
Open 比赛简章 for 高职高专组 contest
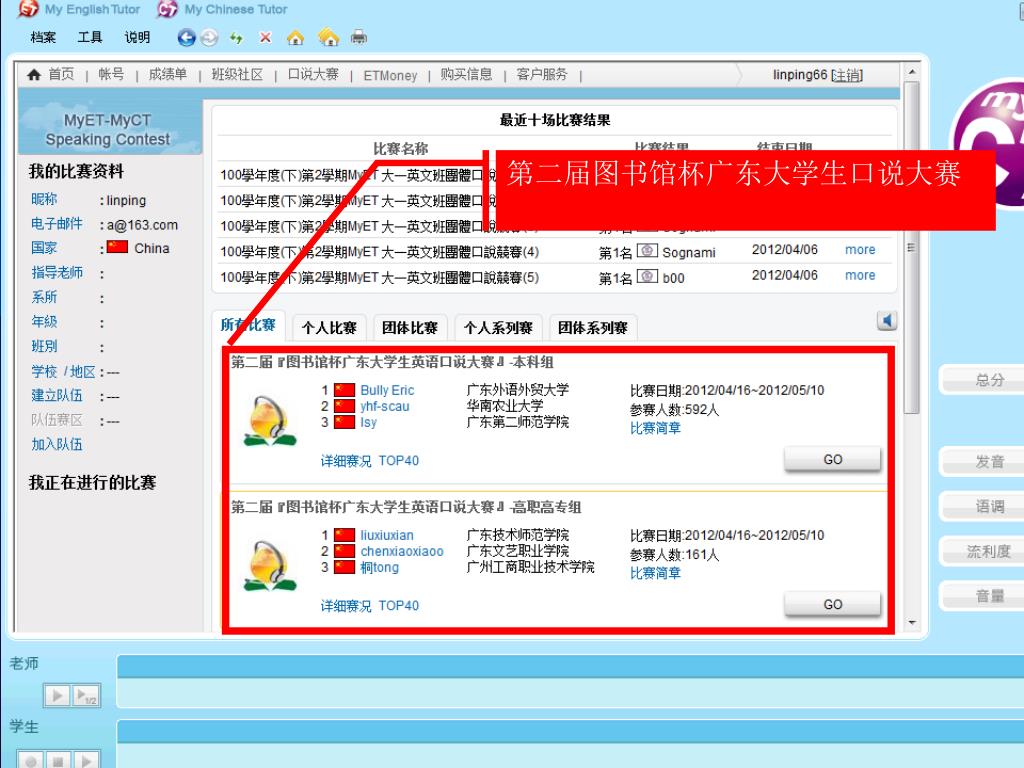pos(655,573)
